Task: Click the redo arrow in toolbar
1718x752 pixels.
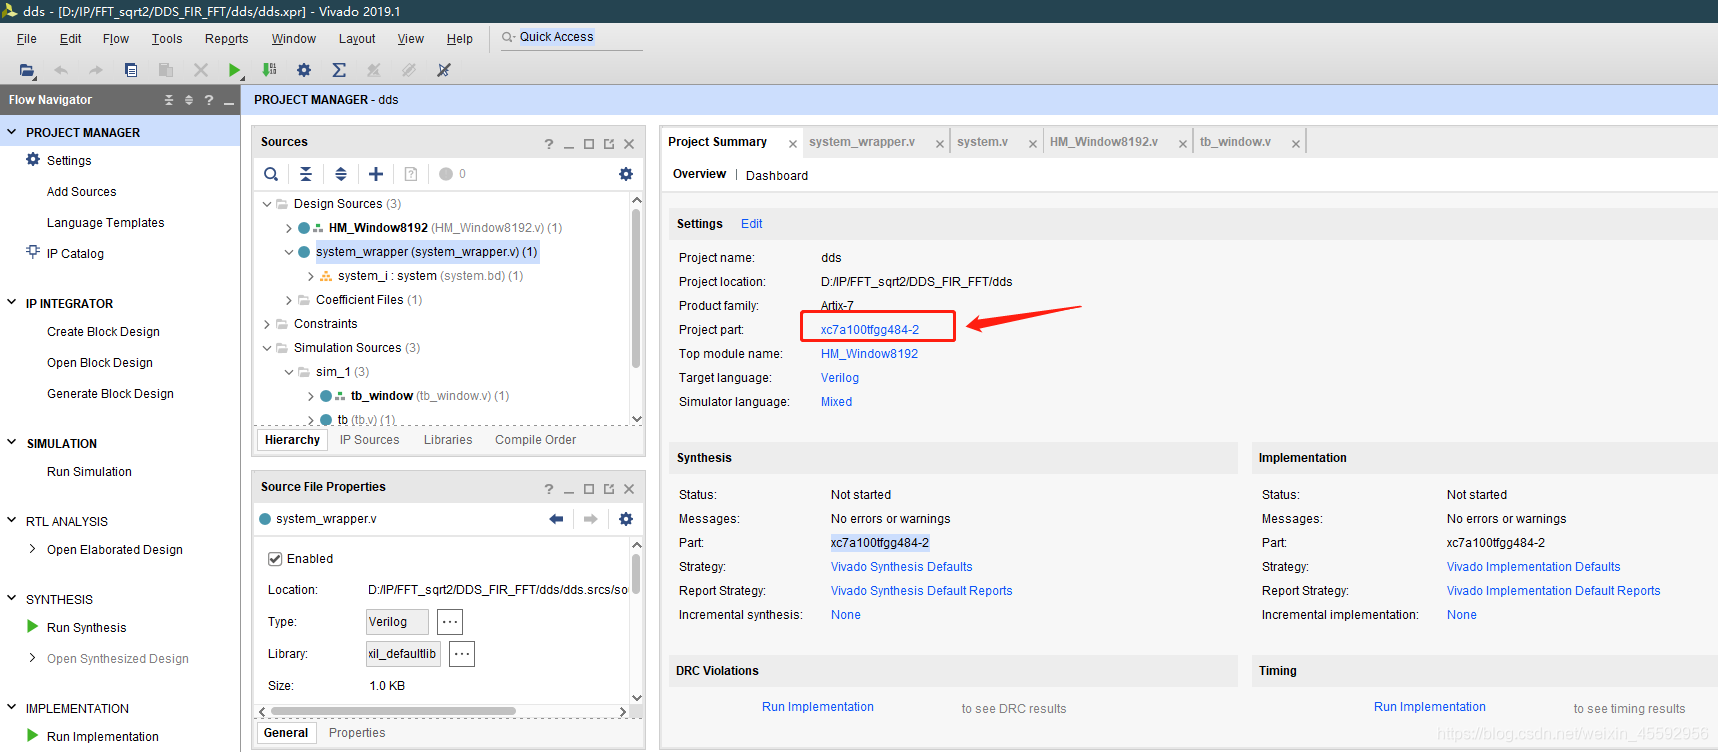Action: coord(96,70)
